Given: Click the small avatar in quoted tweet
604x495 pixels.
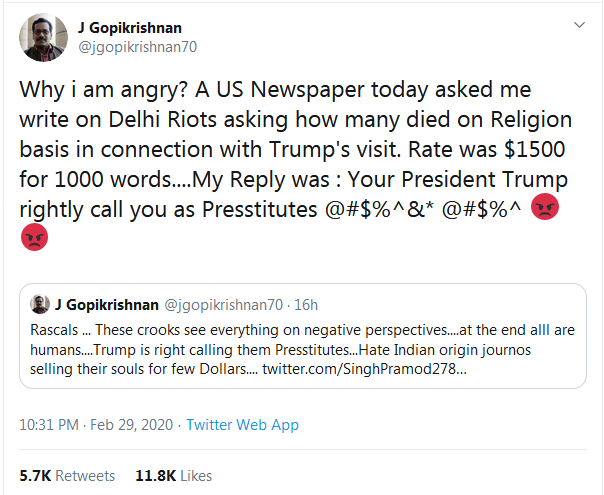Looking at the screenshot, I should tap(41, 304).
